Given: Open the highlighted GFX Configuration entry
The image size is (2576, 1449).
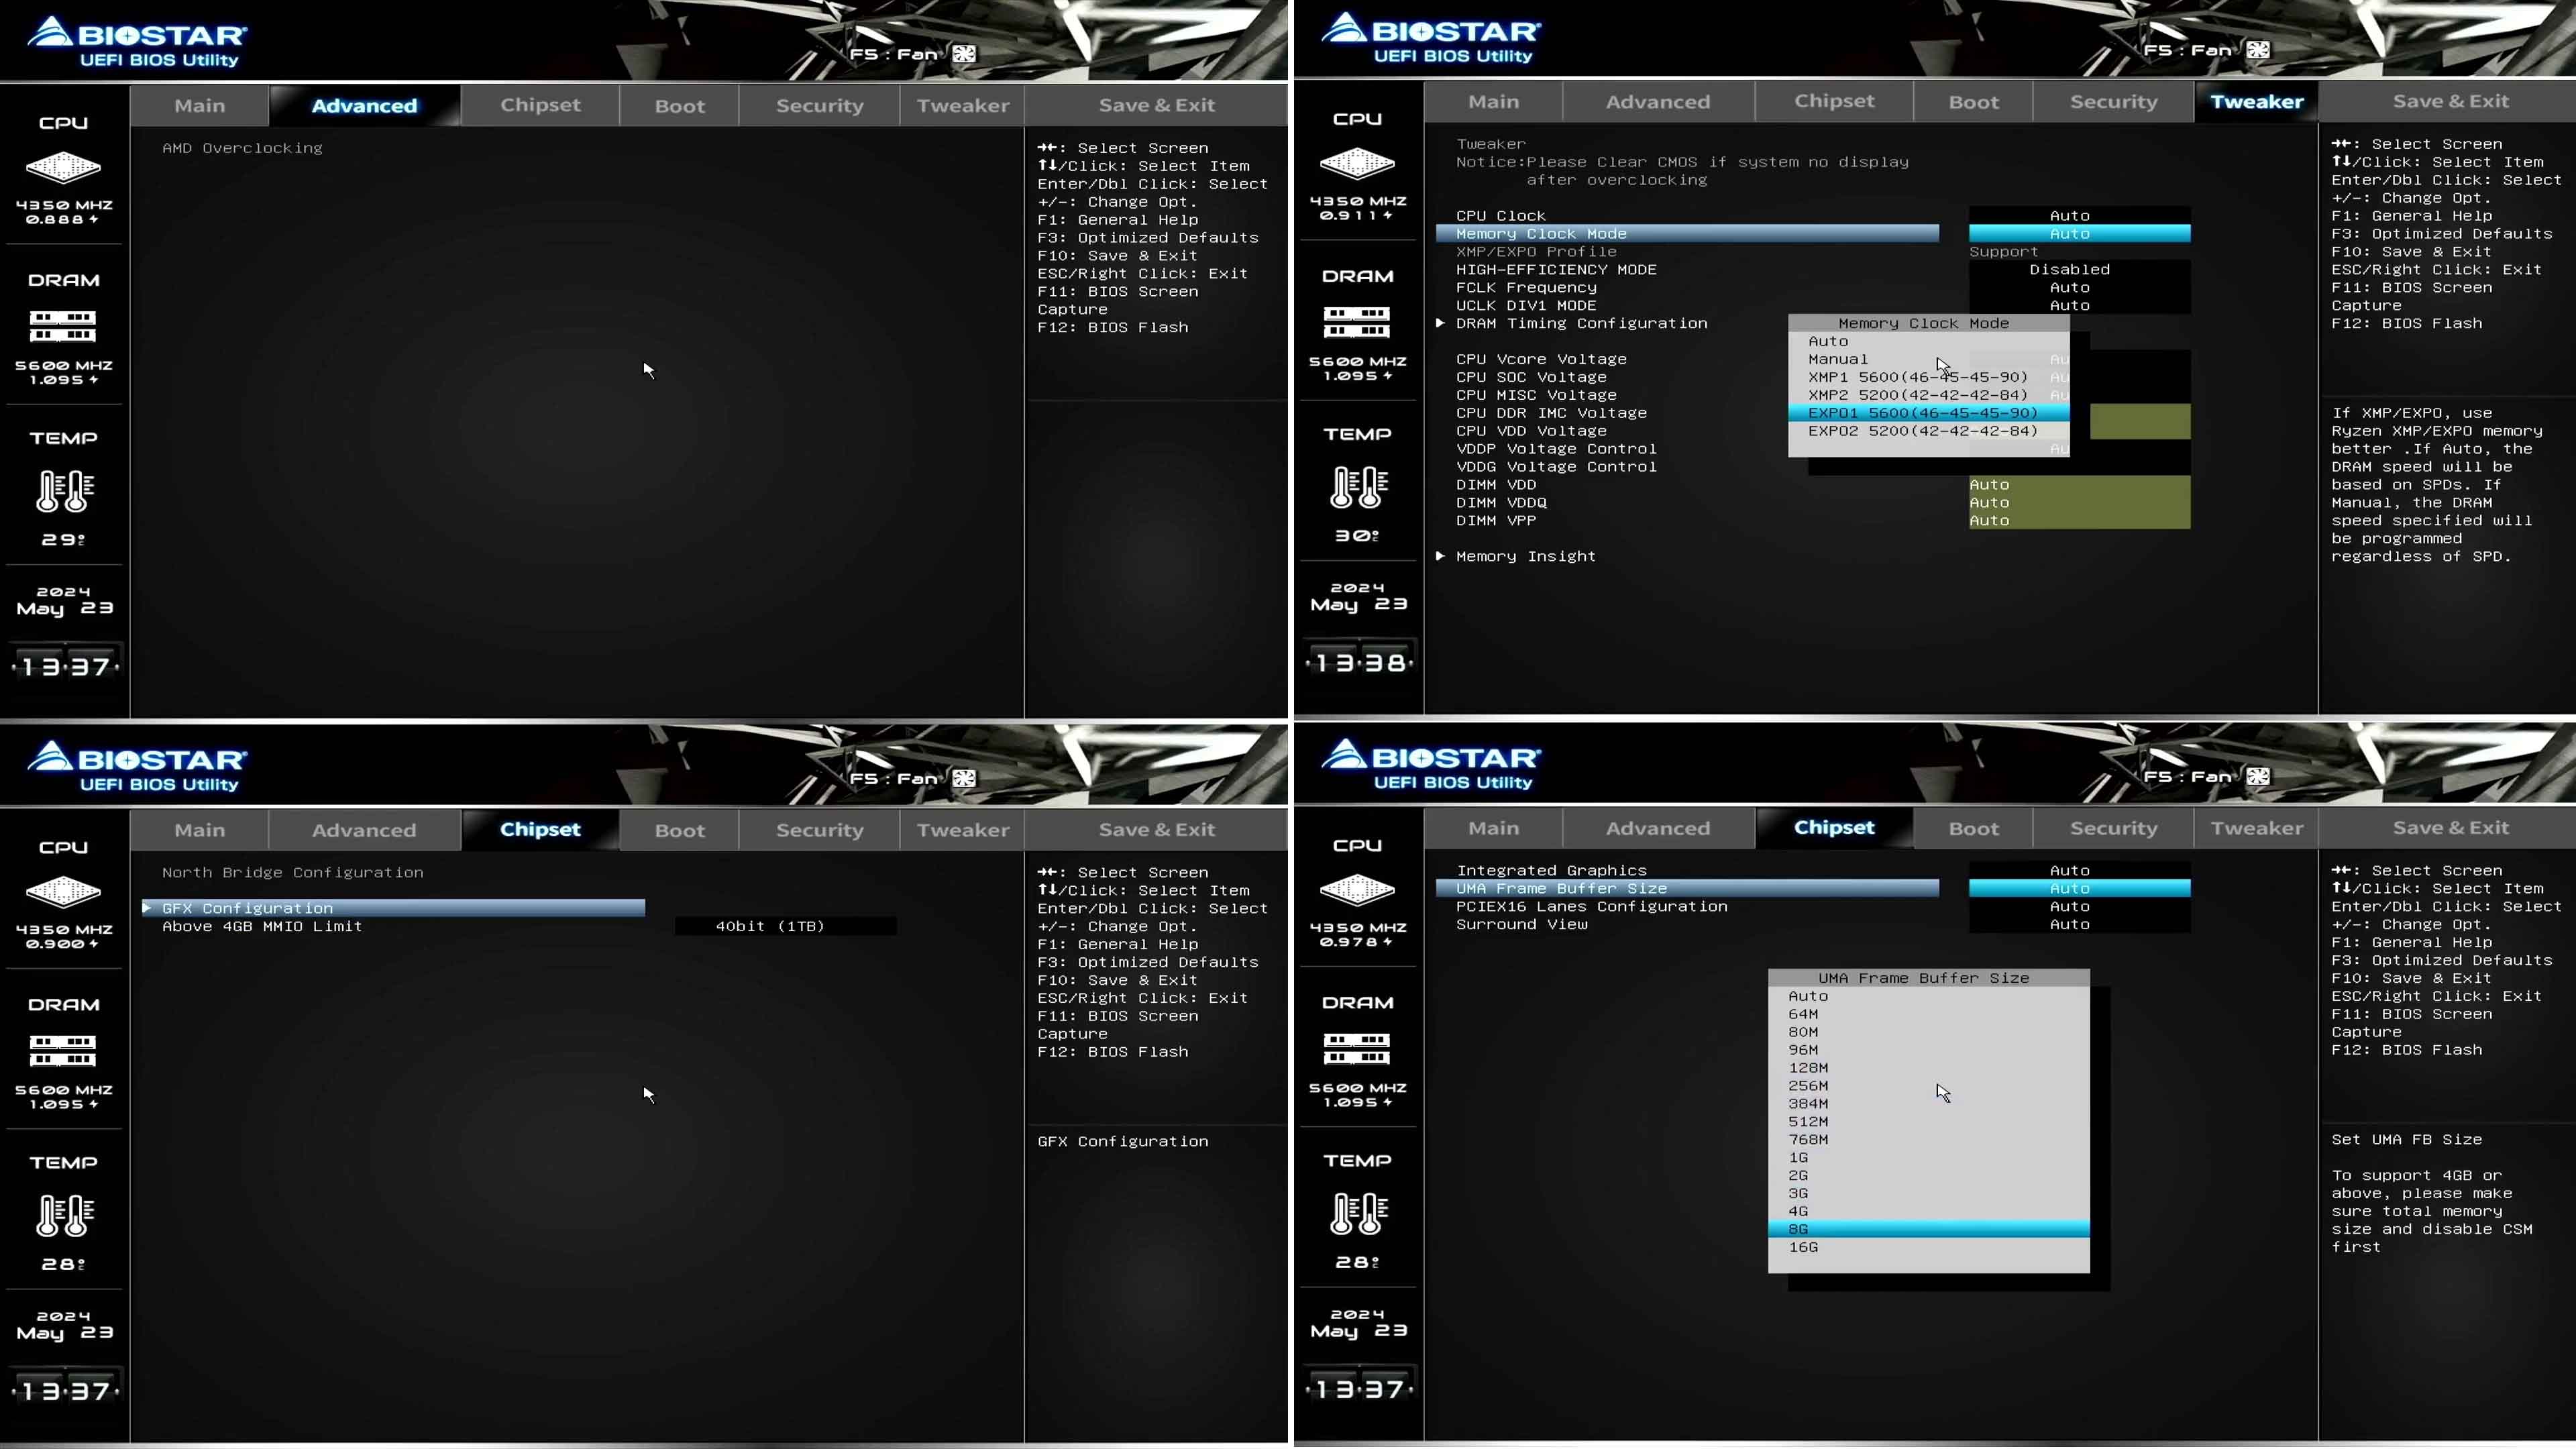Looking at the screenshot, I should click(247, 908).
